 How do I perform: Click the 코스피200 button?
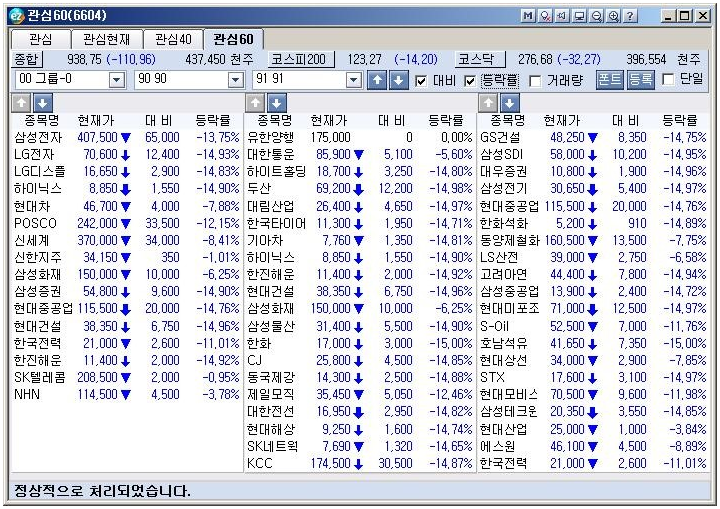tap(301, 59)
